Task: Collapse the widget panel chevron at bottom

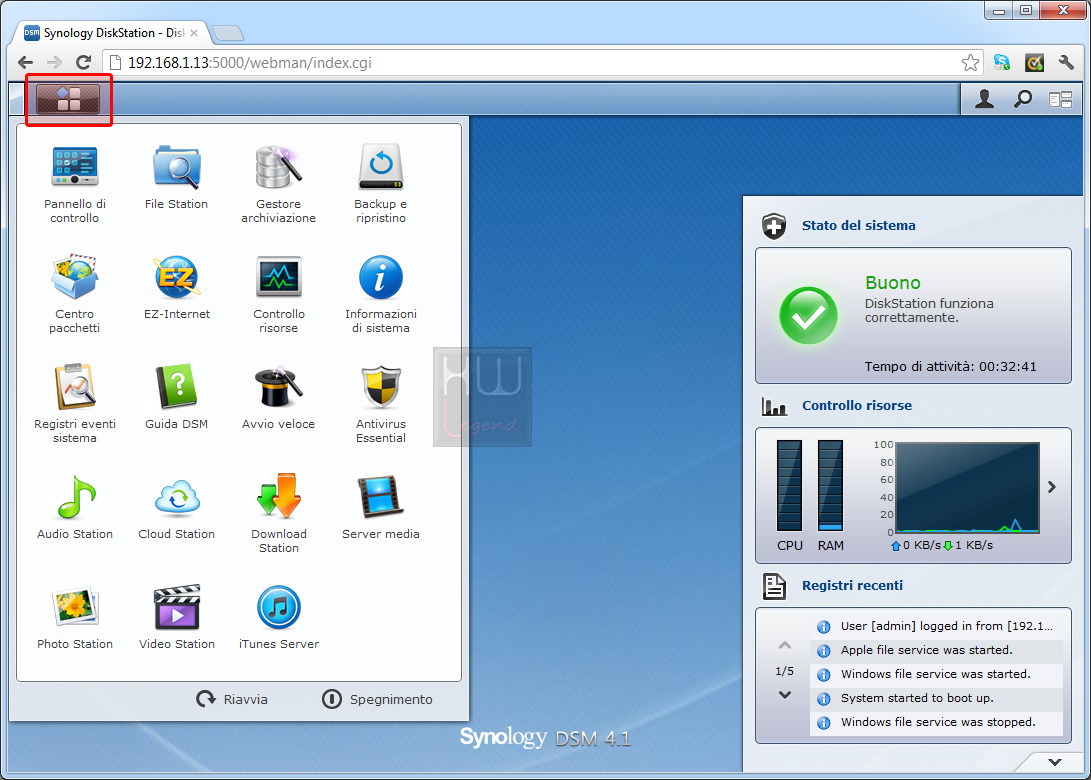Action: [x=1055, y=762]
